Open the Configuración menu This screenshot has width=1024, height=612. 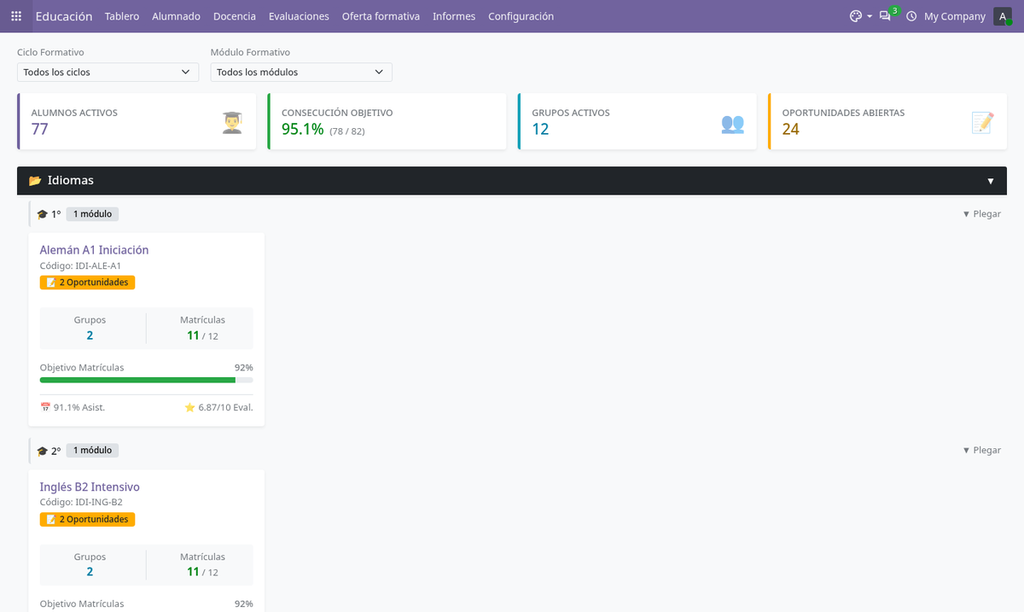point(521,16)
